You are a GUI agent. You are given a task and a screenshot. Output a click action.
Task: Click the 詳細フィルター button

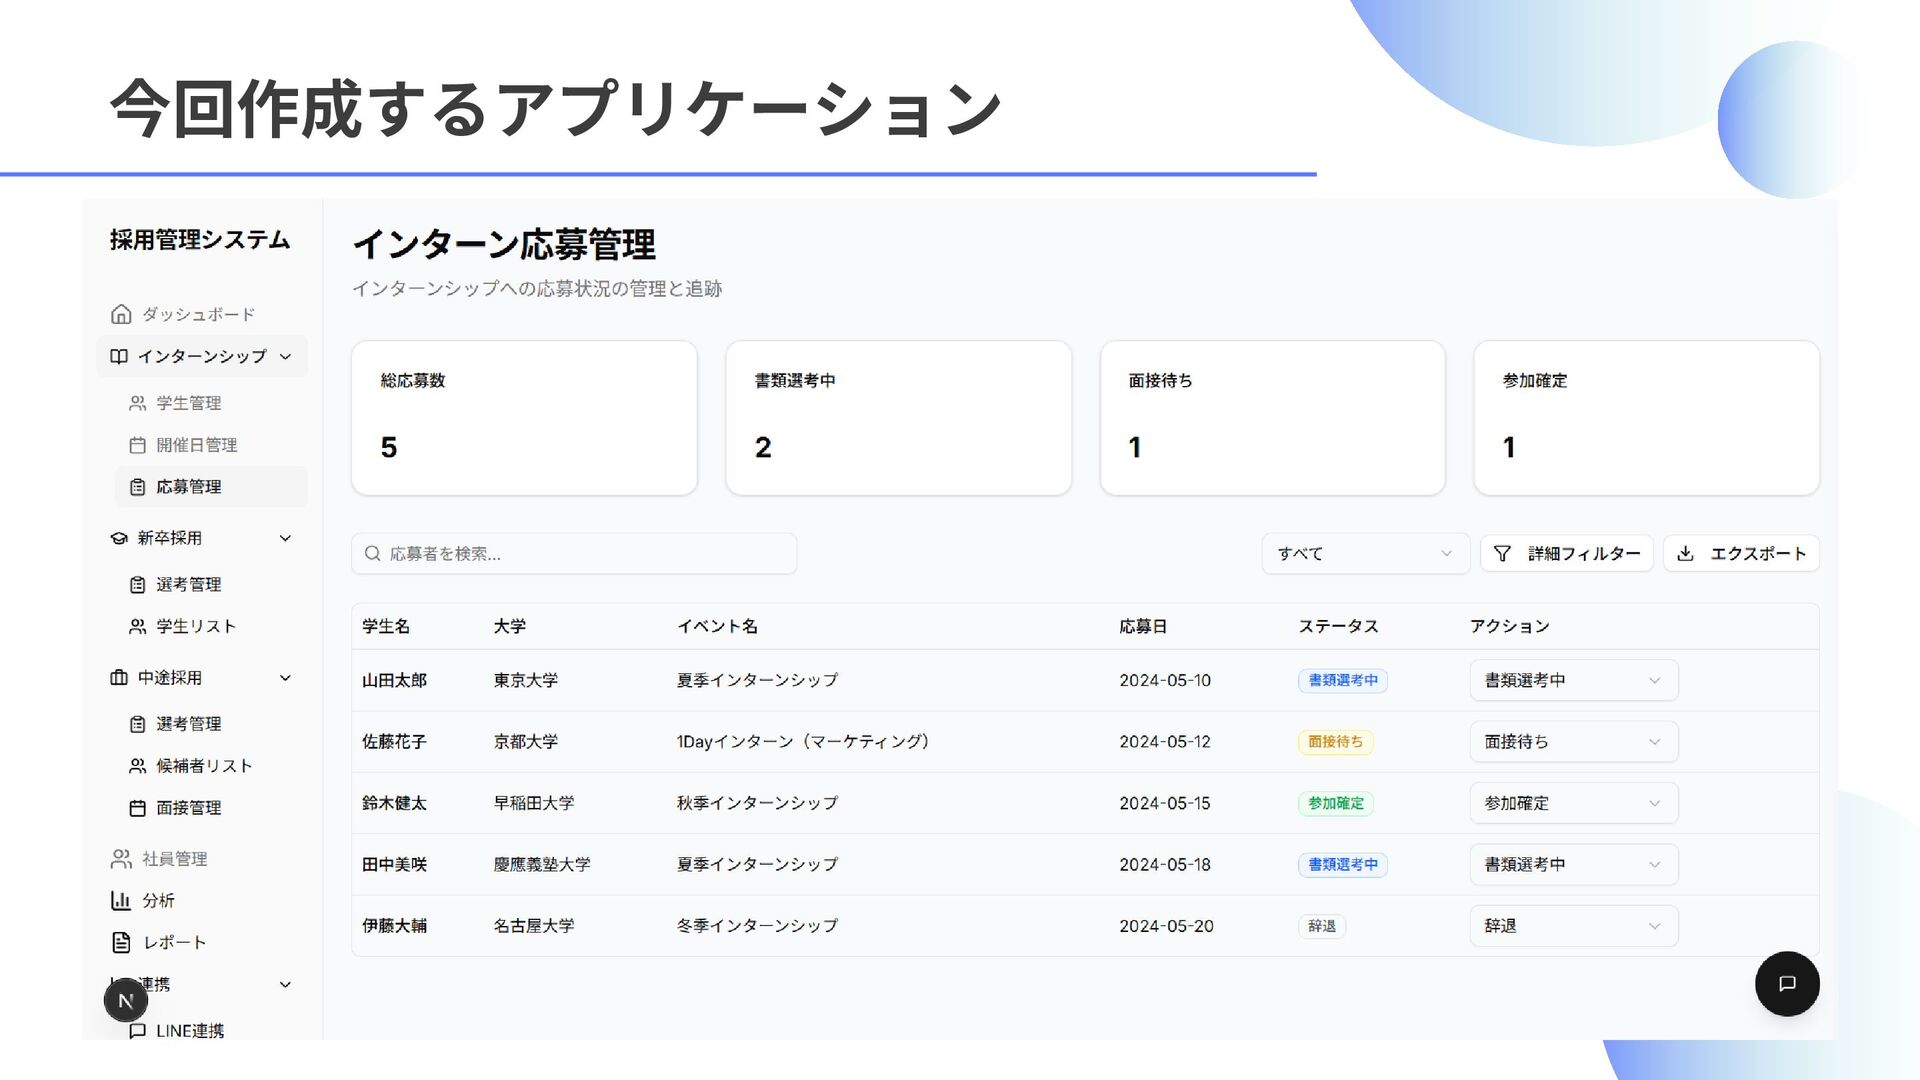coord(1566,553)
